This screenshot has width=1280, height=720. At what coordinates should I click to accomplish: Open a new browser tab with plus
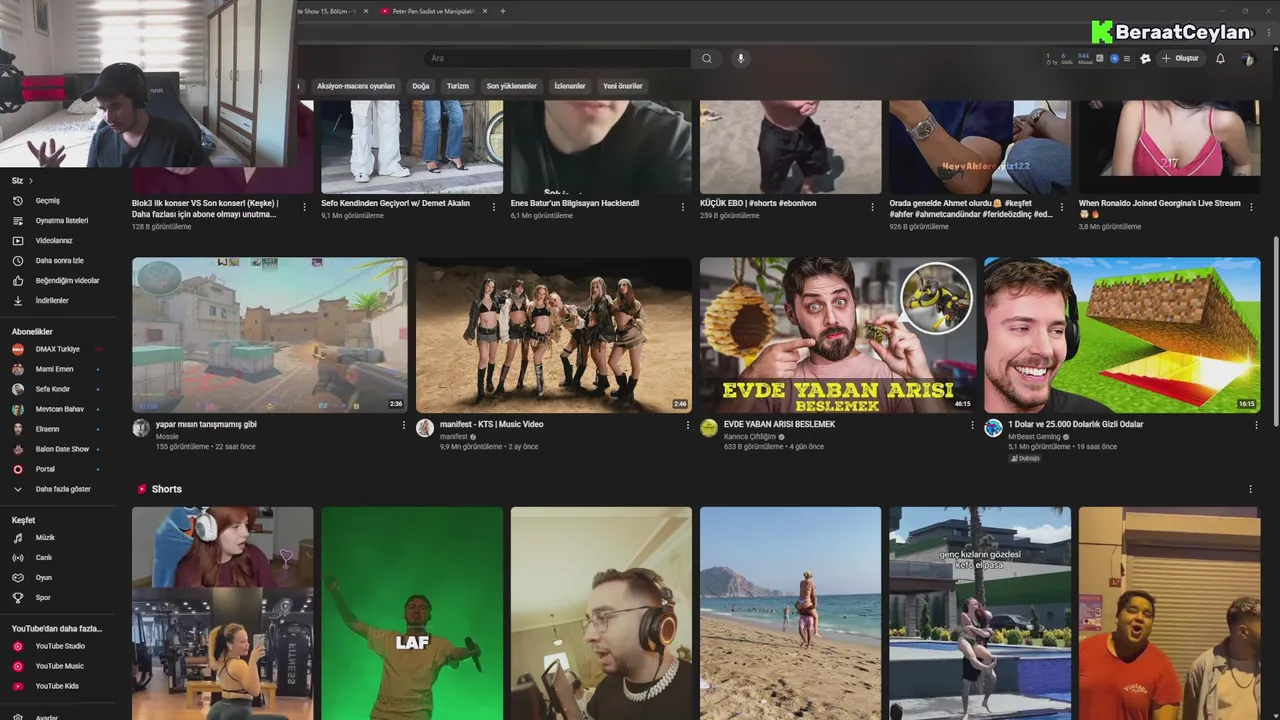(x=502, y=11)
